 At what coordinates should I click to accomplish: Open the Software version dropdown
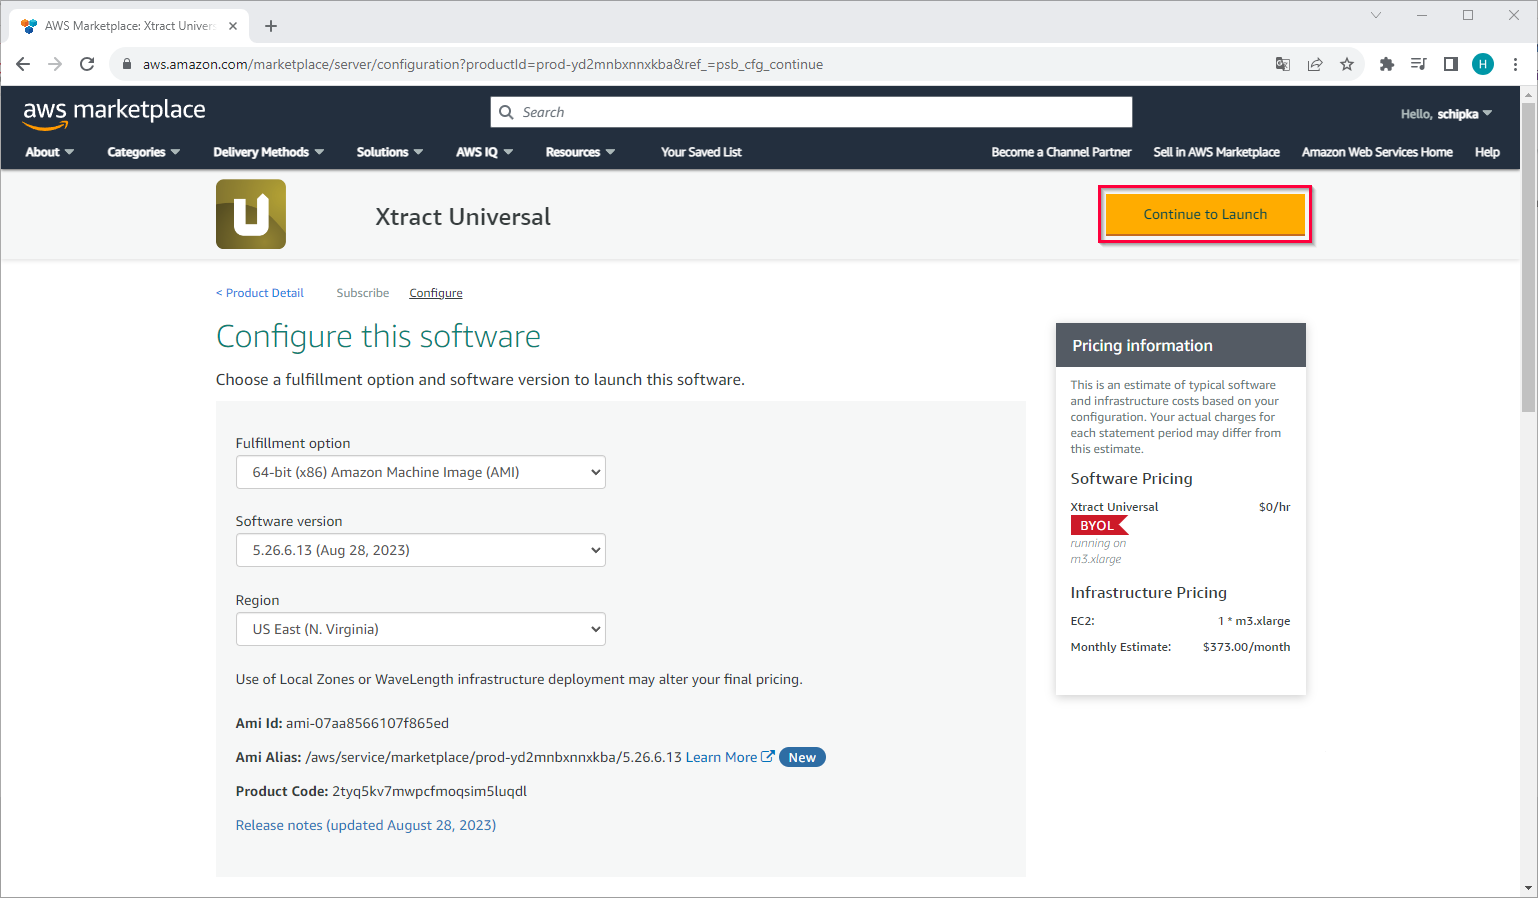tap(421, 550)
